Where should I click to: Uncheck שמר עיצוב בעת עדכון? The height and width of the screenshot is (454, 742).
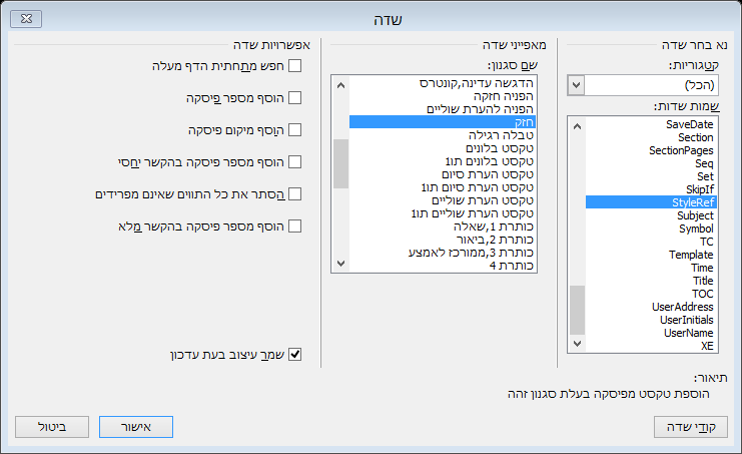[x=295, y=354]
